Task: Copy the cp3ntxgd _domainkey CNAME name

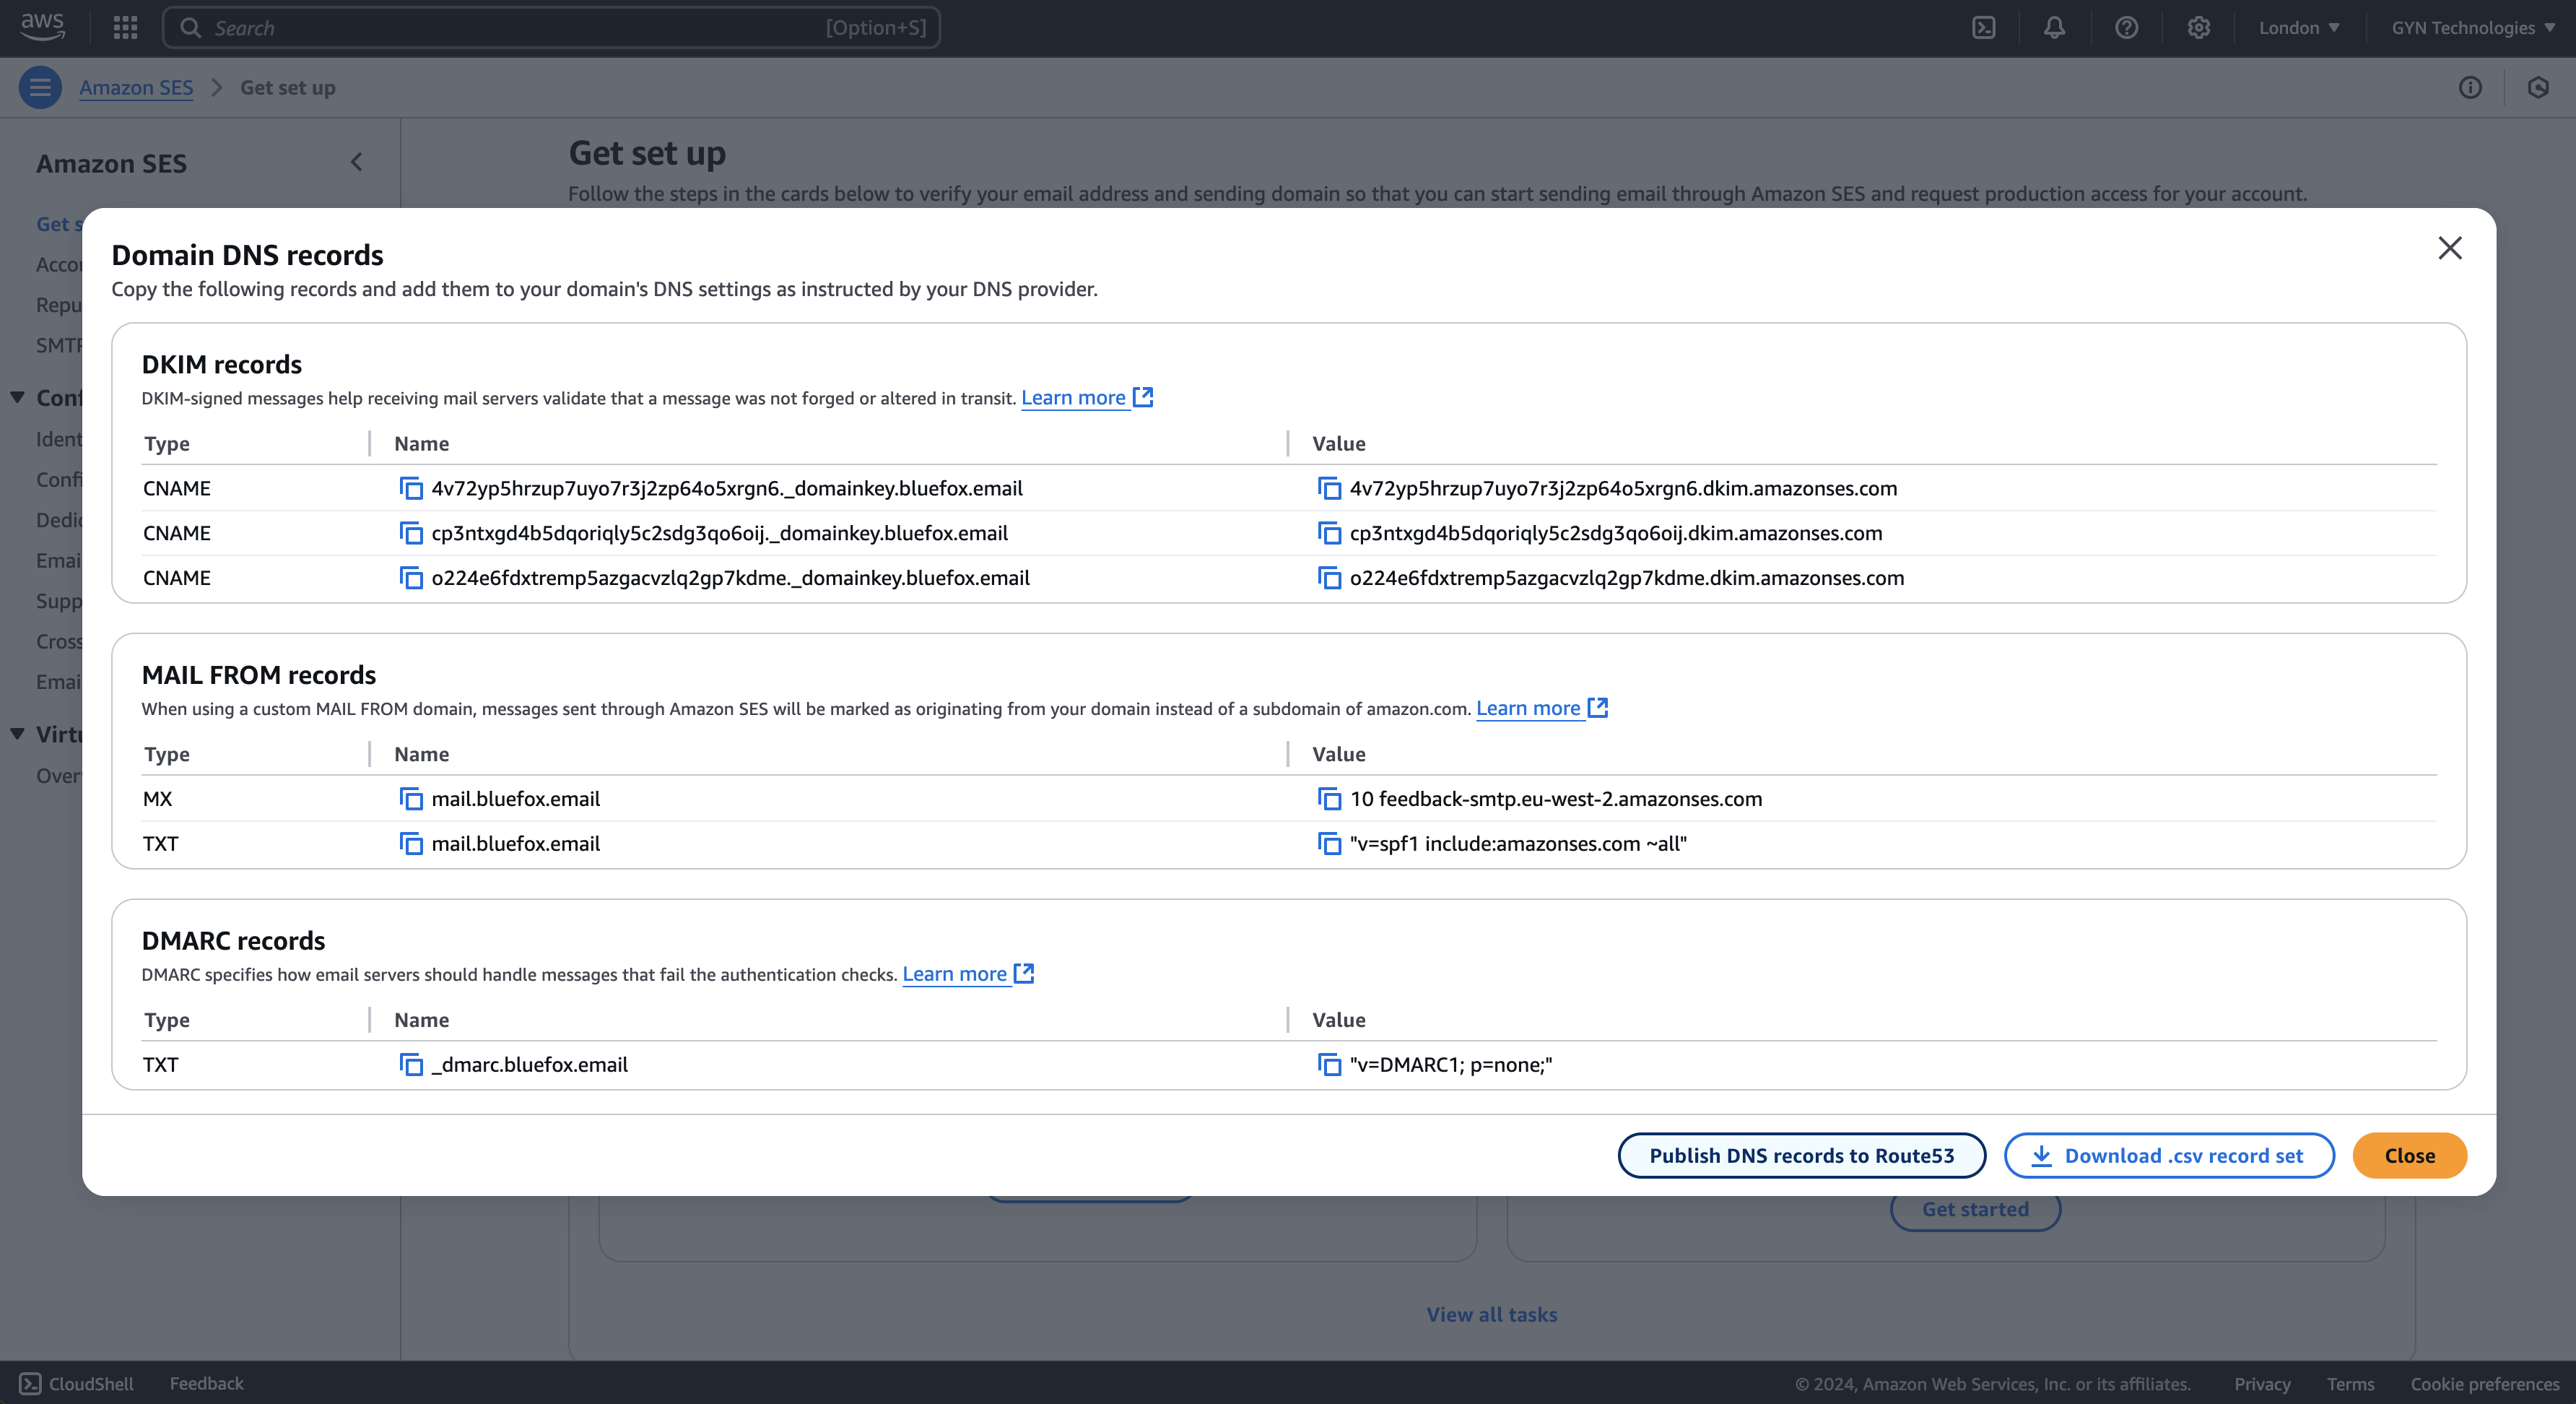Action: tap(411, 533)
